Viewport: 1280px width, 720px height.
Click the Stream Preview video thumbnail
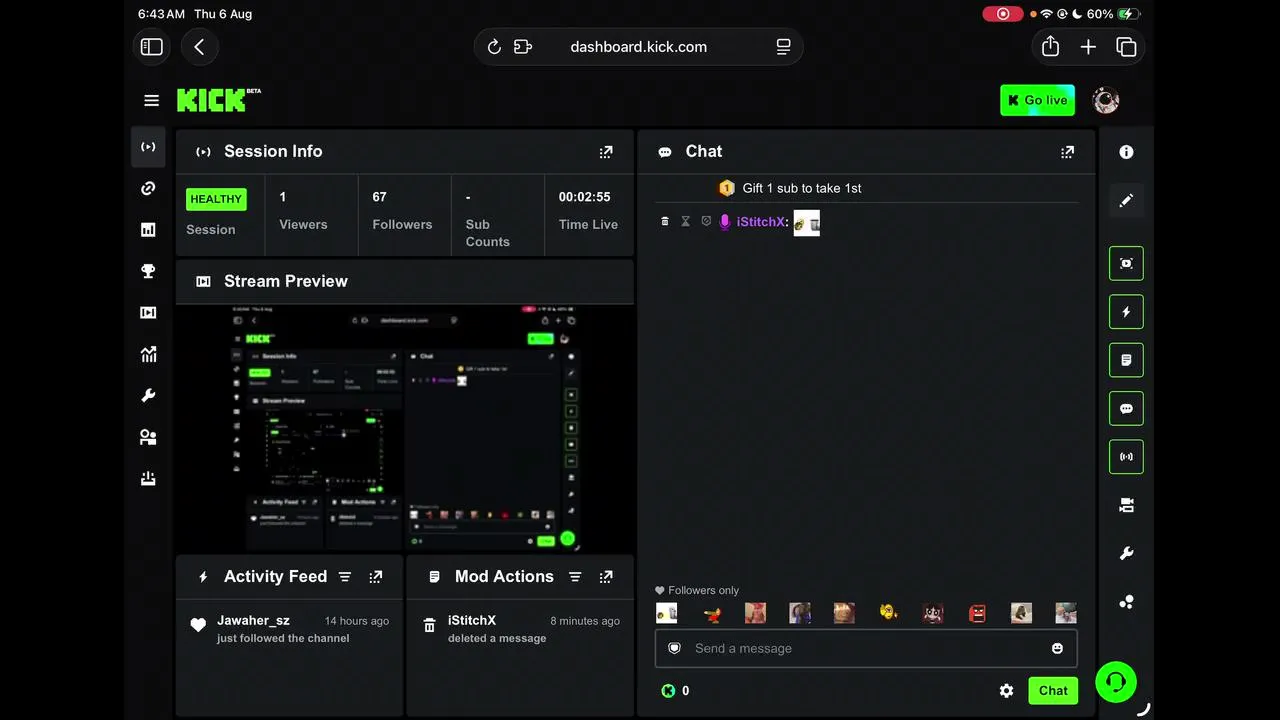coord(405,428)
